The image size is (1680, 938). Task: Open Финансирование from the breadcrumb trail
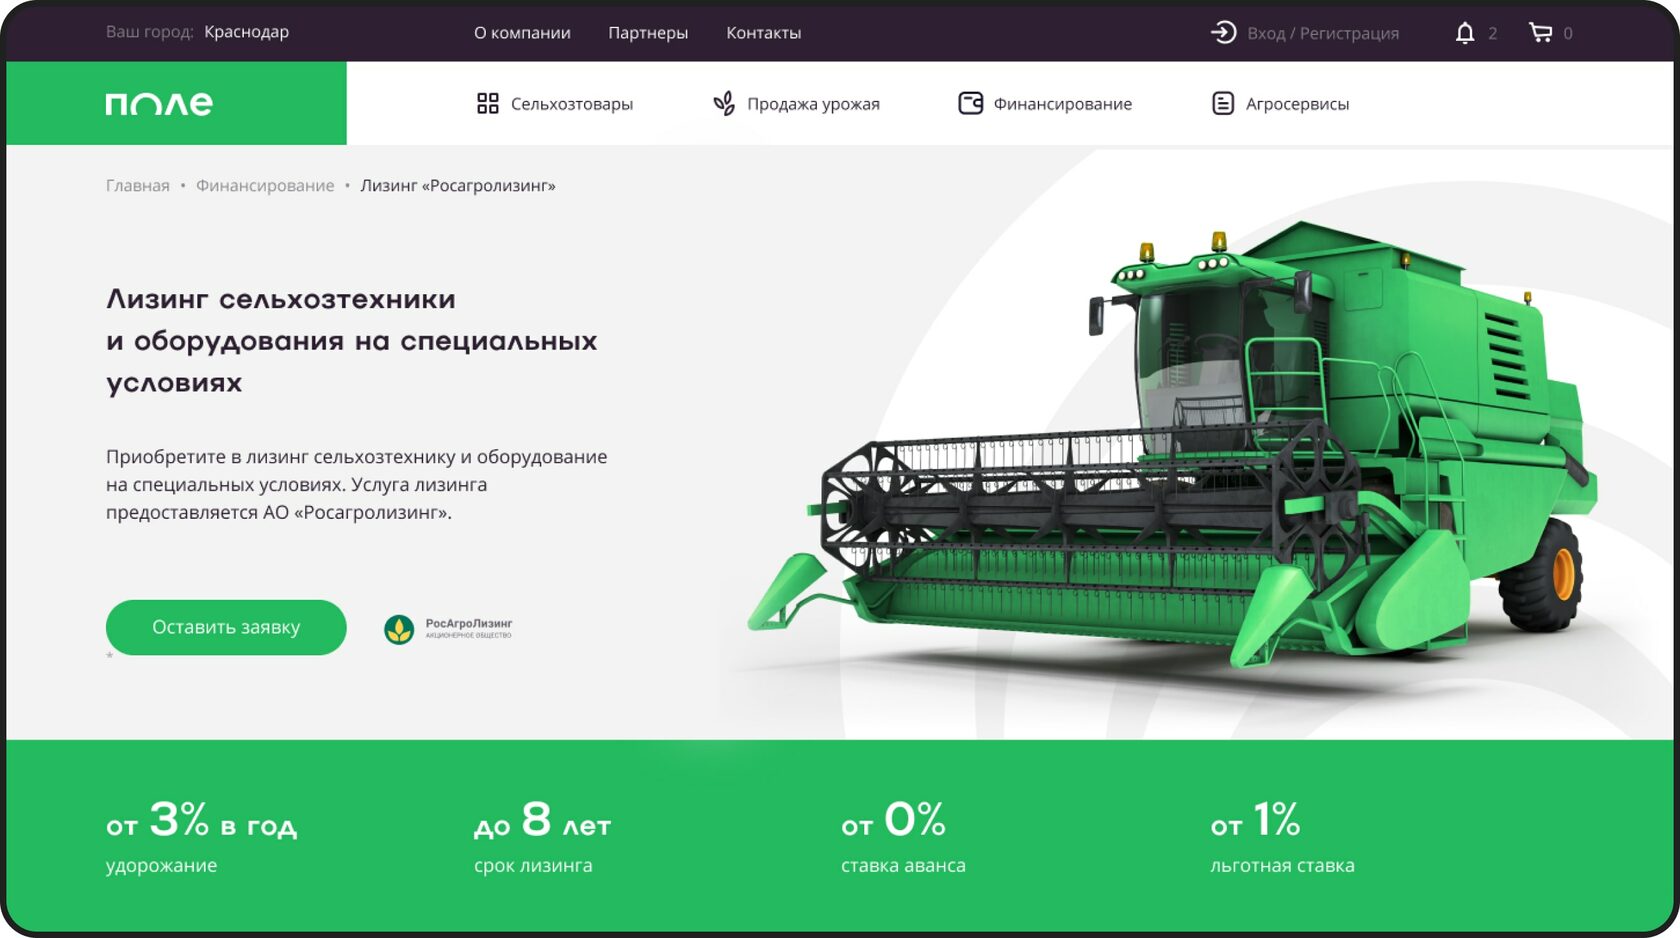[265, 185]
